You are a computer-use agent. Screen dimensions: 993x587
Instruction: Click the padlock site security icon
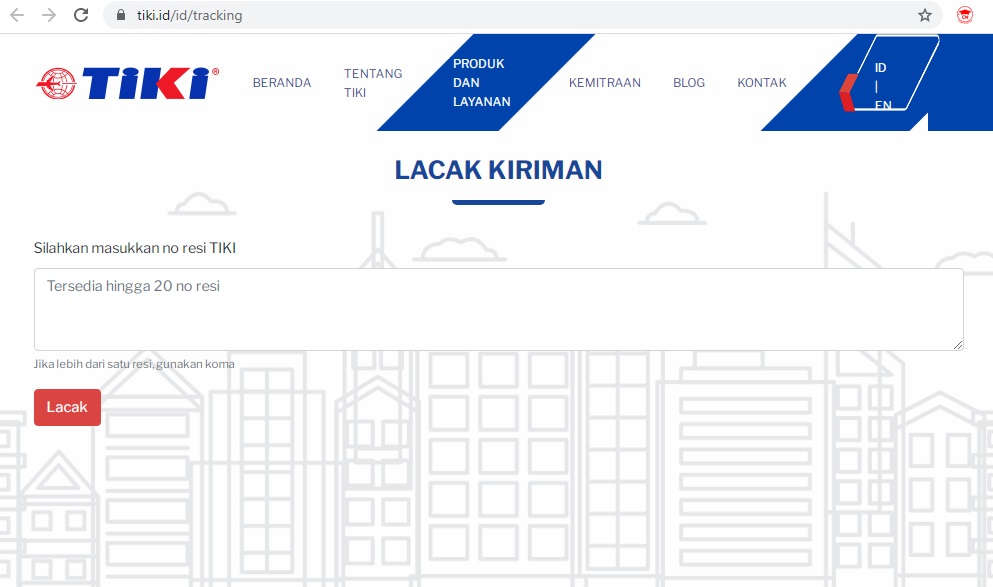(x=120, y=15)
